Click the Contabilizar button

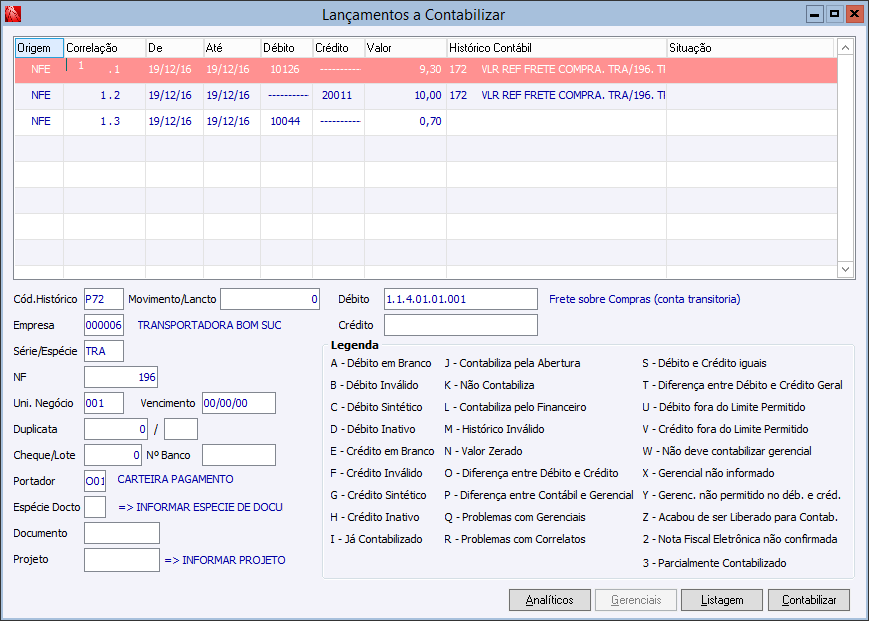pyautogui.click(x=809, y=600)
